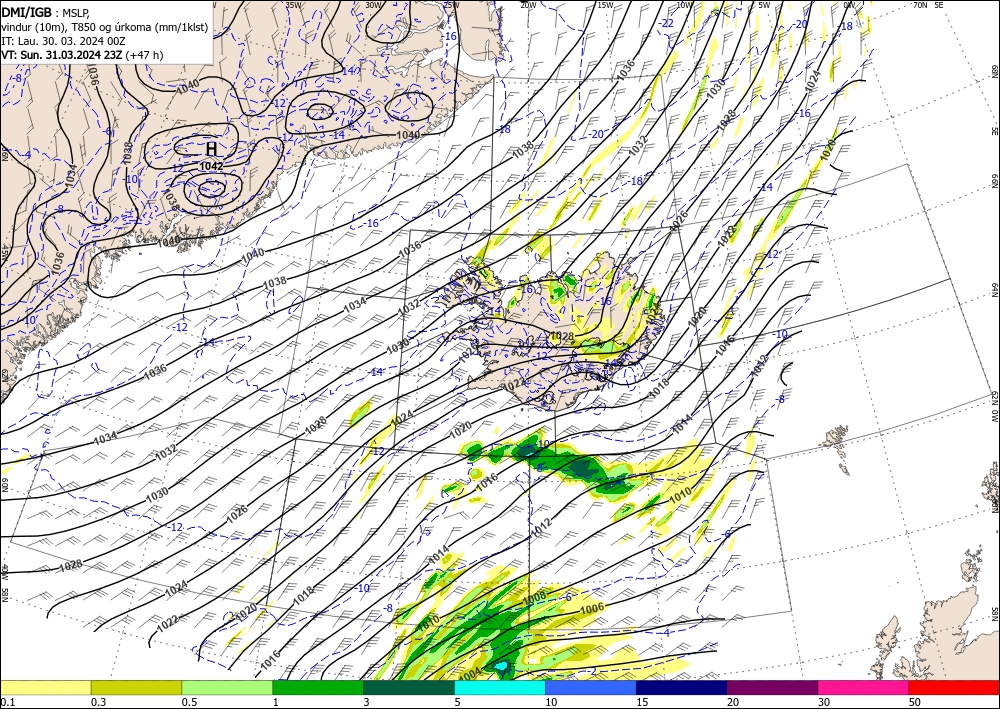Select the red 50+ mm legend swatch
The image size is (1000, 709).
(954, 687)
